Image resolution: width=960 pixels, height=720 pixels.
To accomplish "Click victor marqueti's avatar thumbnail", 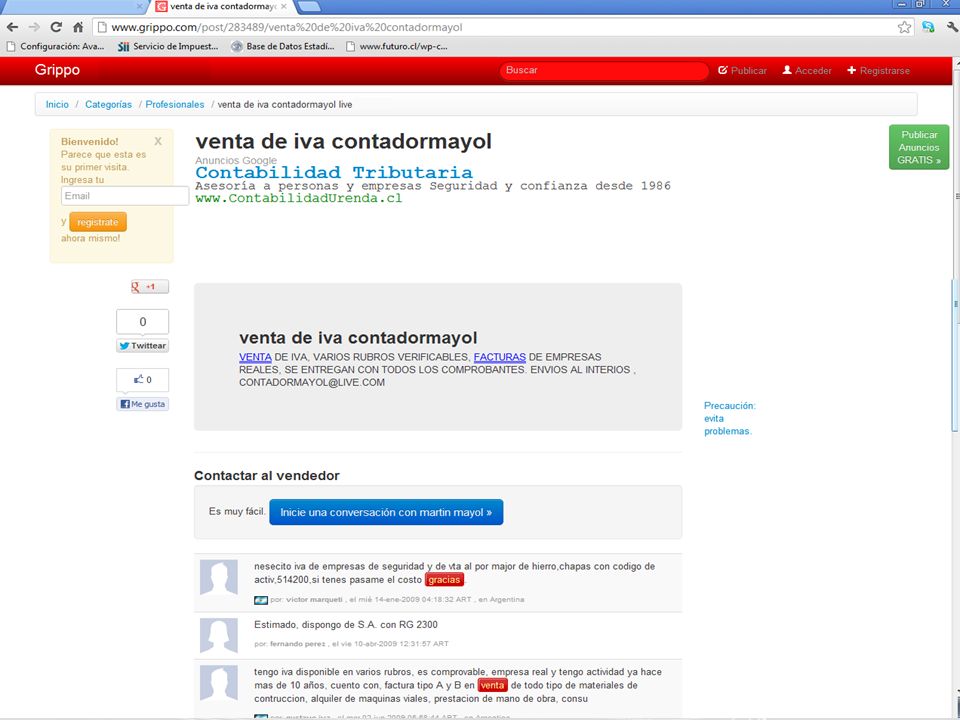I will click(219, 577).
